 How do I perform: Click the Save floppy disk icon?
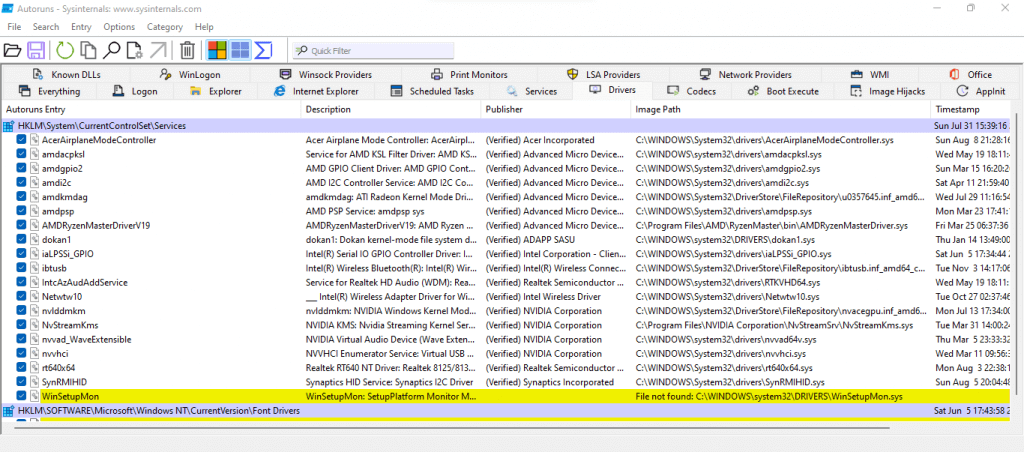[36, 50]
